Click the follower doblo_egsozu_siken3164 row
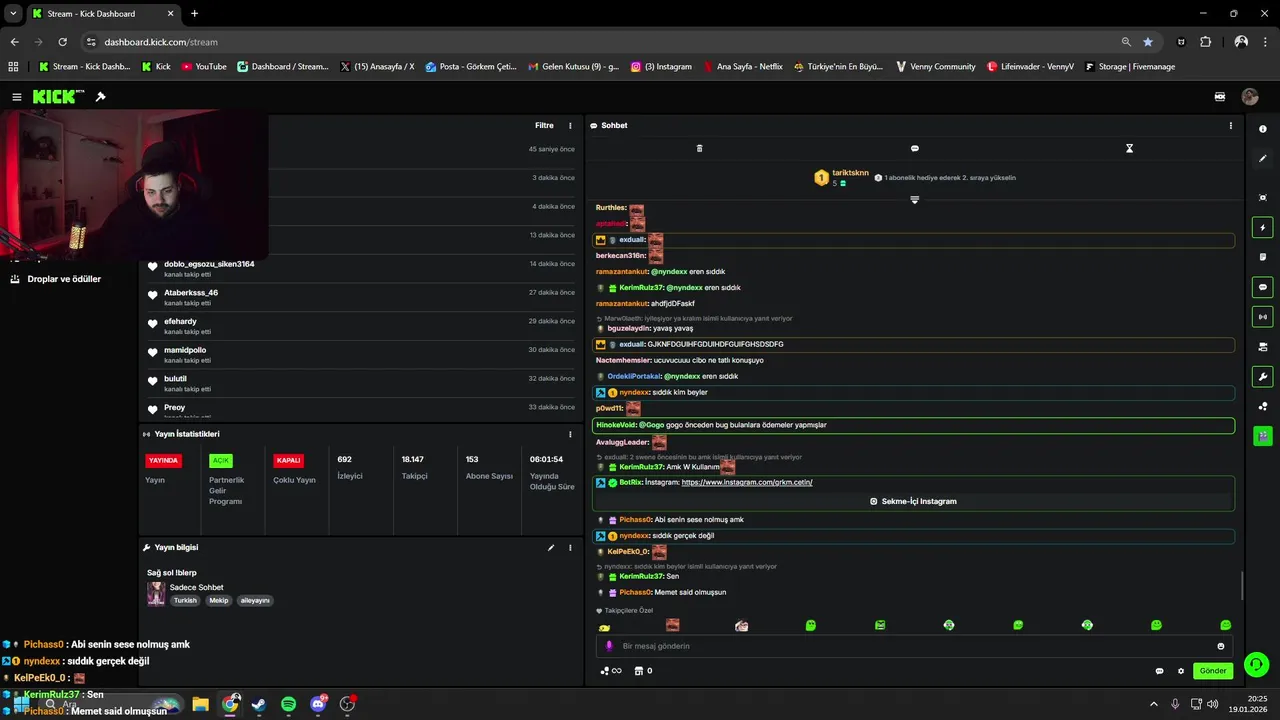The image size is (1280, 720). coord(360,268)
